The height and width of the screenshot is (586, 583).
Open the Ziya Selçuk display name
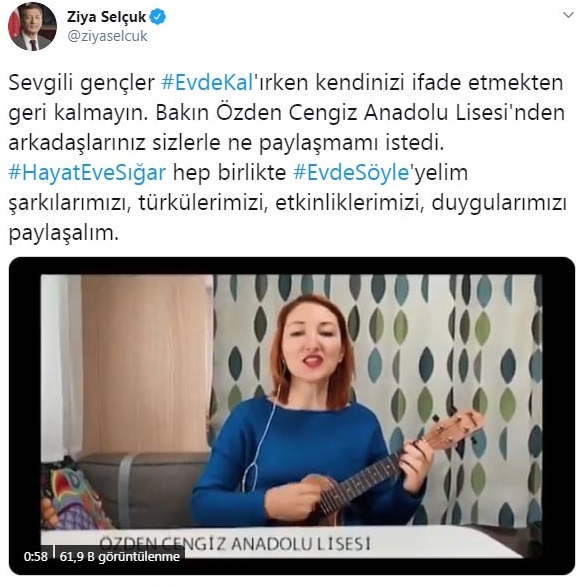click(x=106, y=17)
